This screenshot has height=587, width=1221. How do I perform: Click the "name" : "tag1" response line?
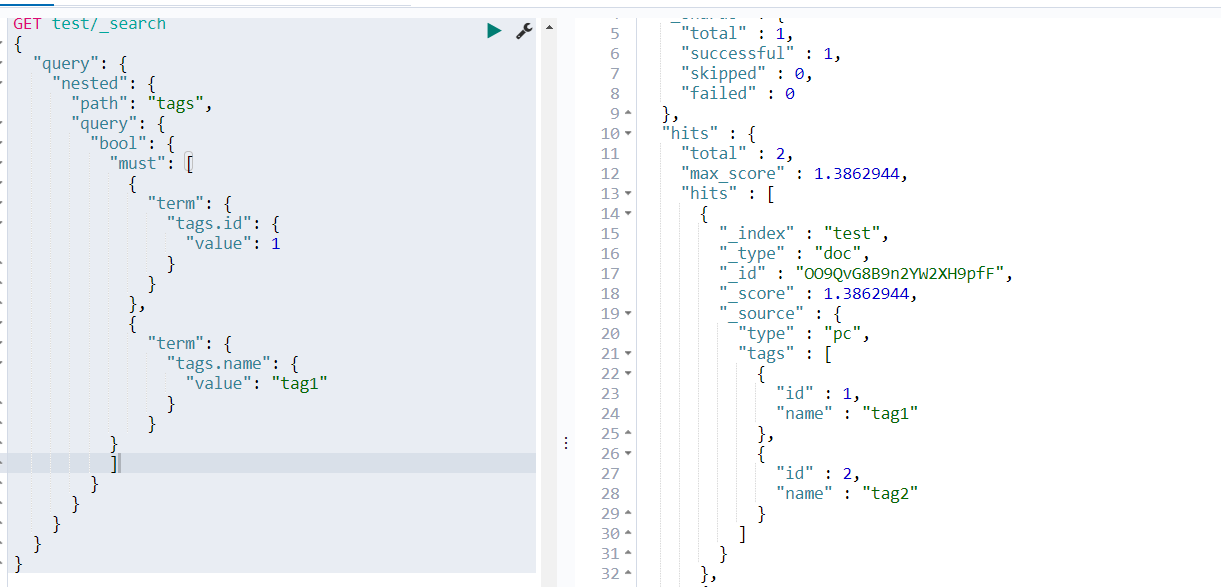847,413
